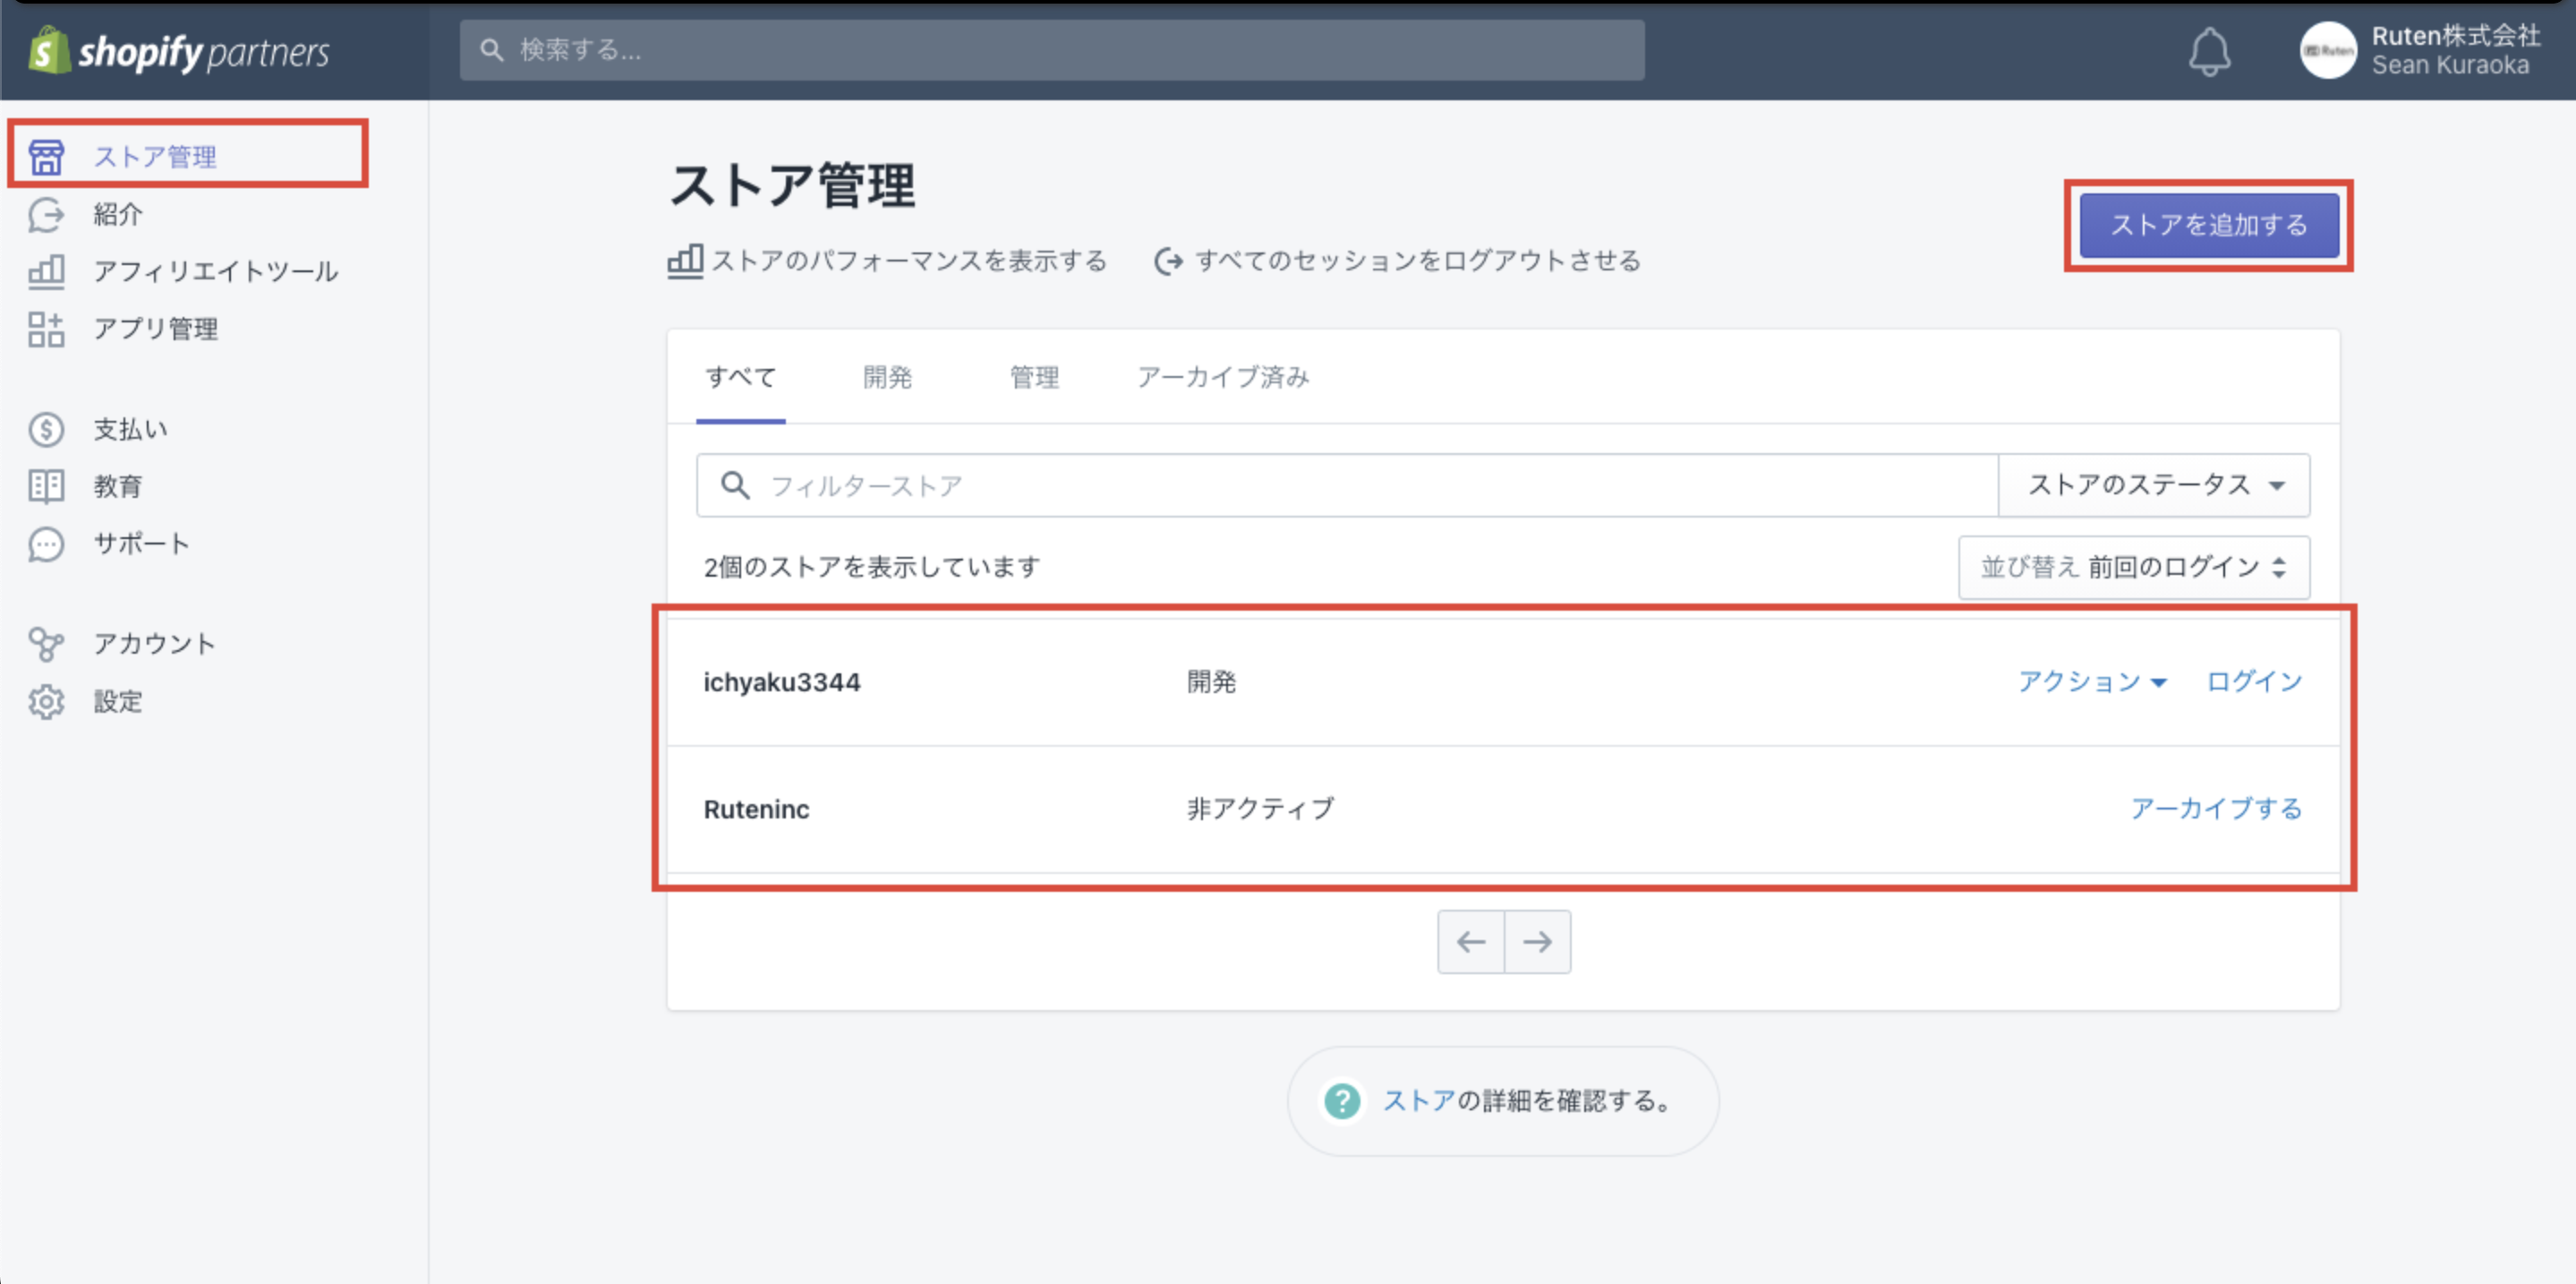2576x1284 pixels.
Task: Open 支払い in the sidebar
Action: click(131, 429)
